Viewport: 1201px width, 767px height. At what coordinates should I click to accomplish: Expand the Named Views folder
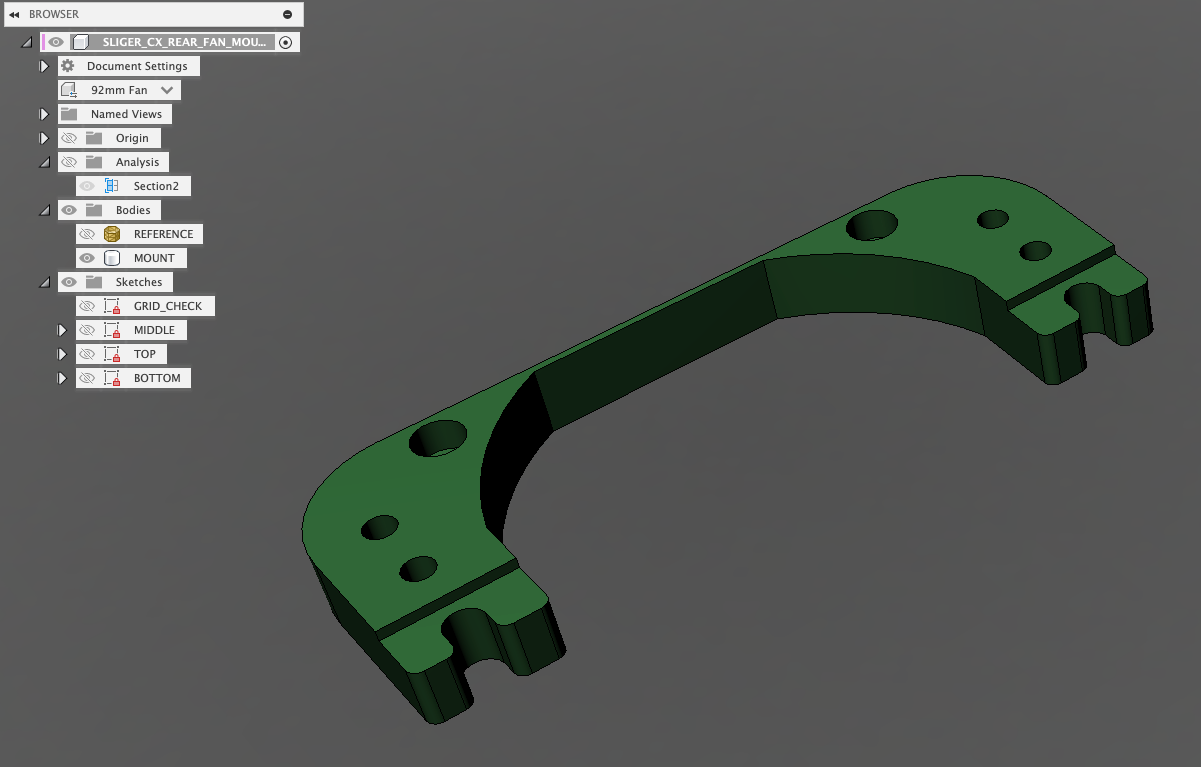point(44,114)
